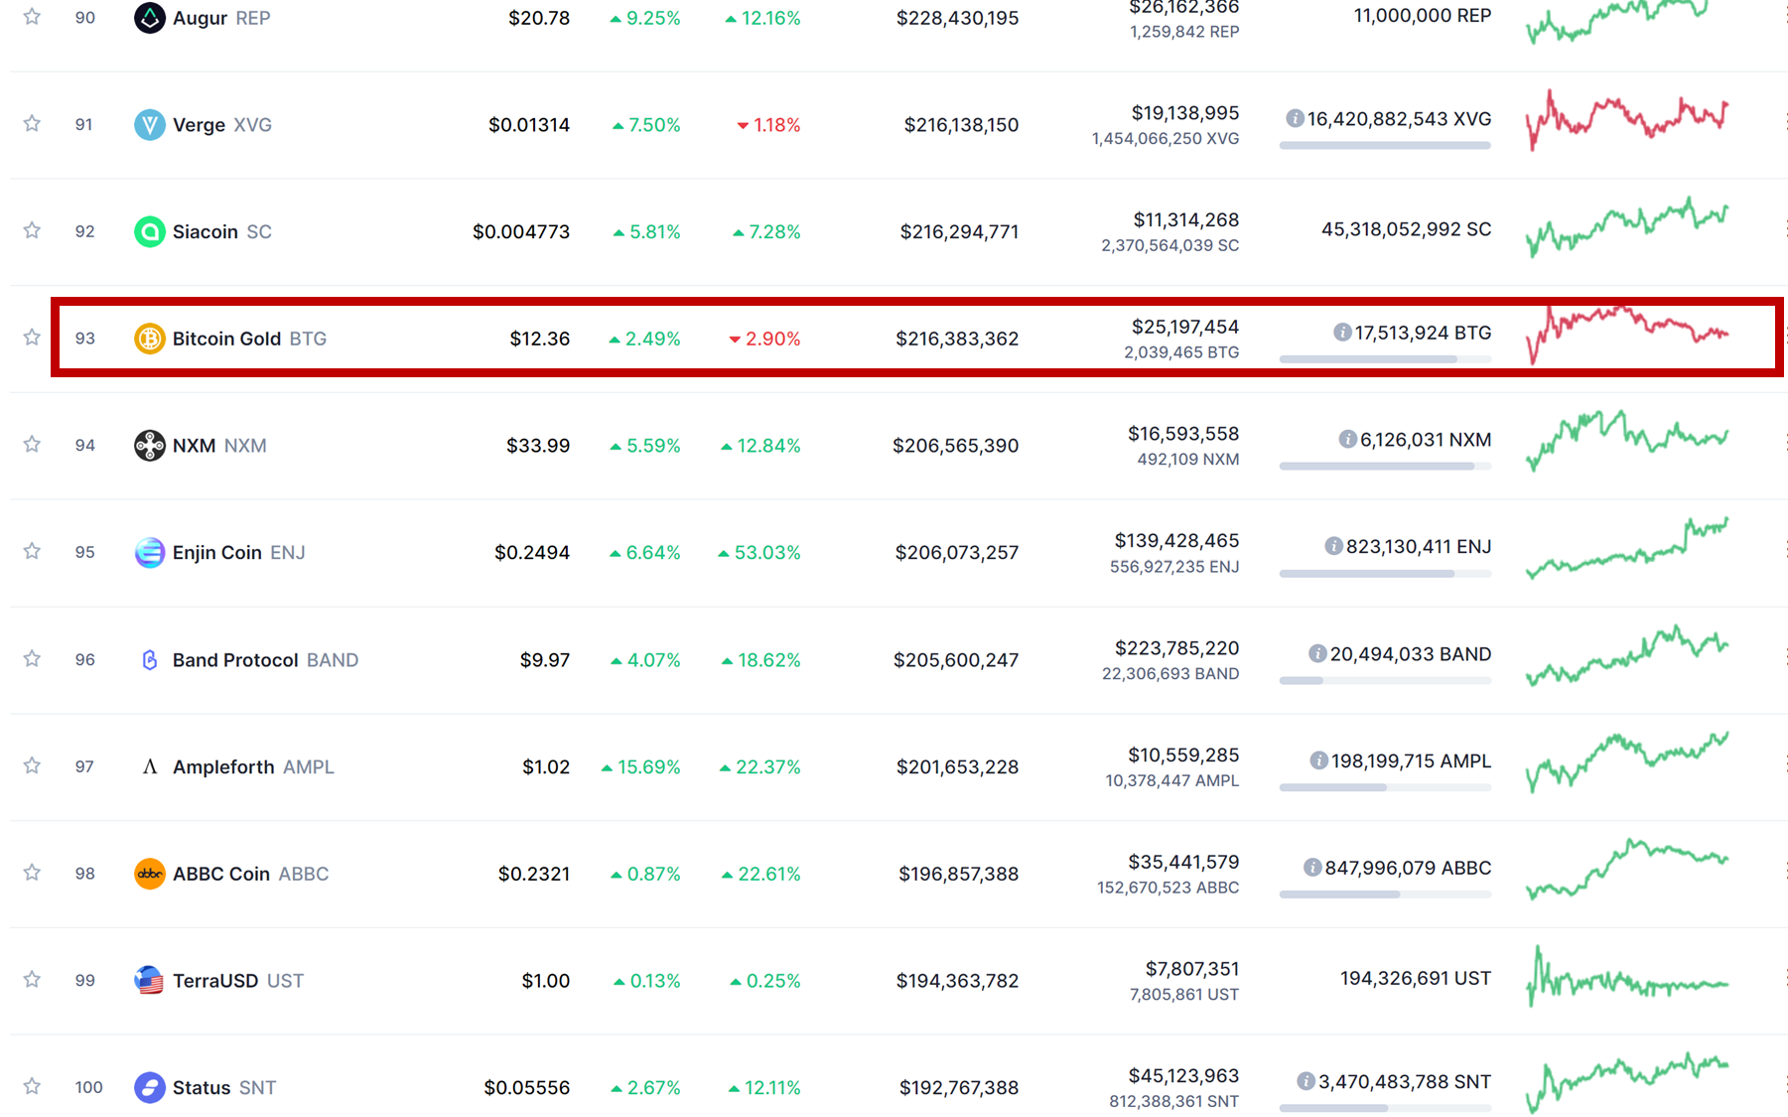Open info icon beside 17,513,924 BTG supply
Viewport: 1788px width, 1117px height.
(x=1342, y=332)
